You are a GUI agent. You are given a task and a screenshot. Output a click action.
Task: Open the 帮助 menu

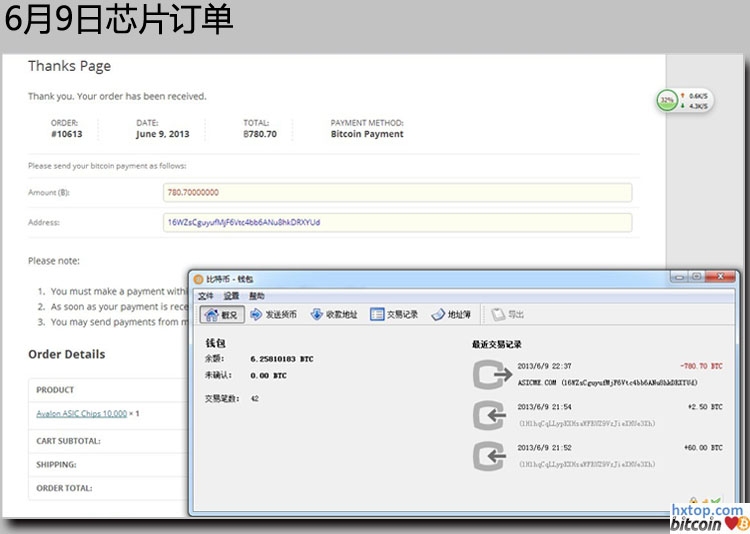click(x=257, y=296)
